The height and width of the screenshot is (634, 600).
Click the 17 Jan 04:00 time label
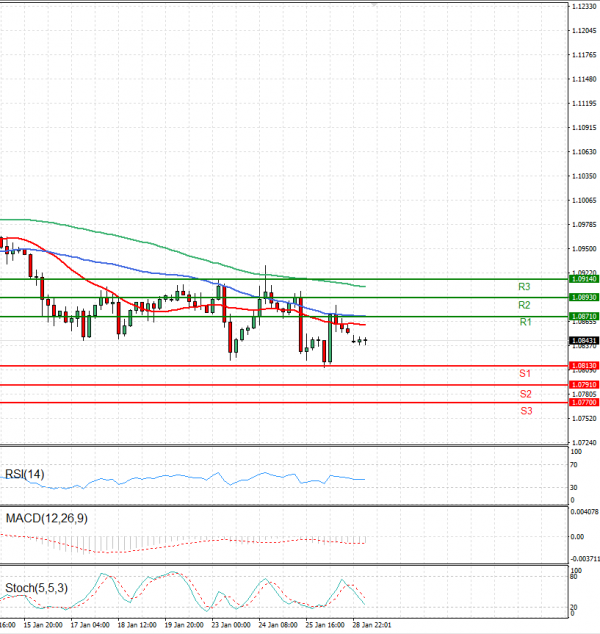click(90, 625)
